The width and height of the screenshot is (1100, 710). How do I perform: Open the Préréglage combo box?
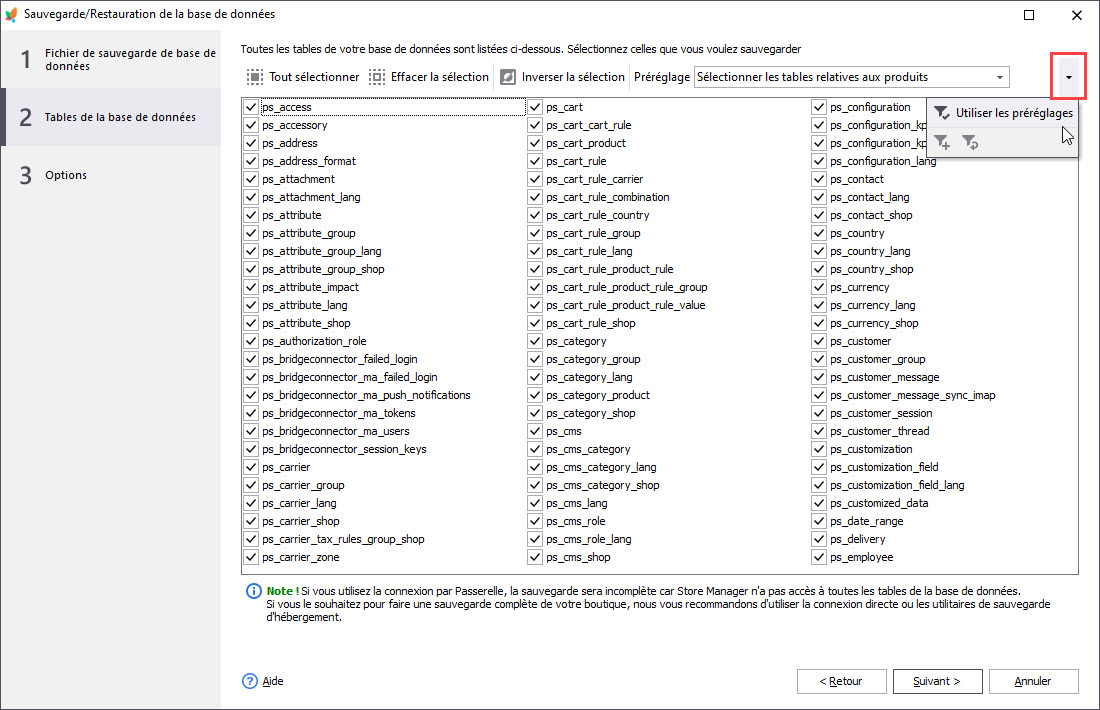tap(851, 77)
